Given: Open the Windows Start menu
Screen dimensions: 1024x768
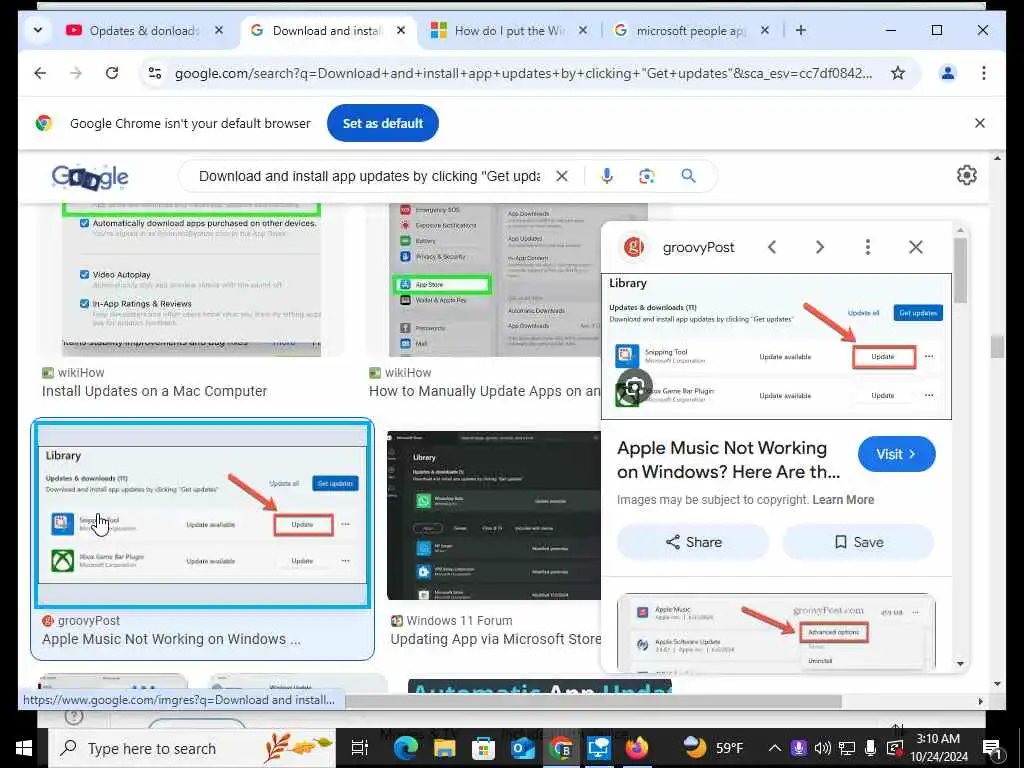Looking at the screenshot, I should (24, 748).
